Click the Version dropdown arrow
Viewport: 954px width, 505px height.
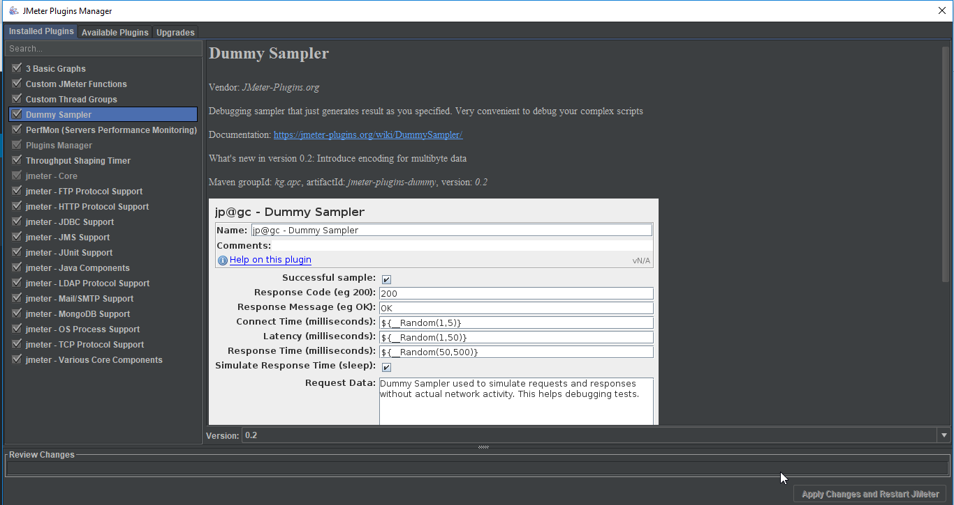pos(944,435)
